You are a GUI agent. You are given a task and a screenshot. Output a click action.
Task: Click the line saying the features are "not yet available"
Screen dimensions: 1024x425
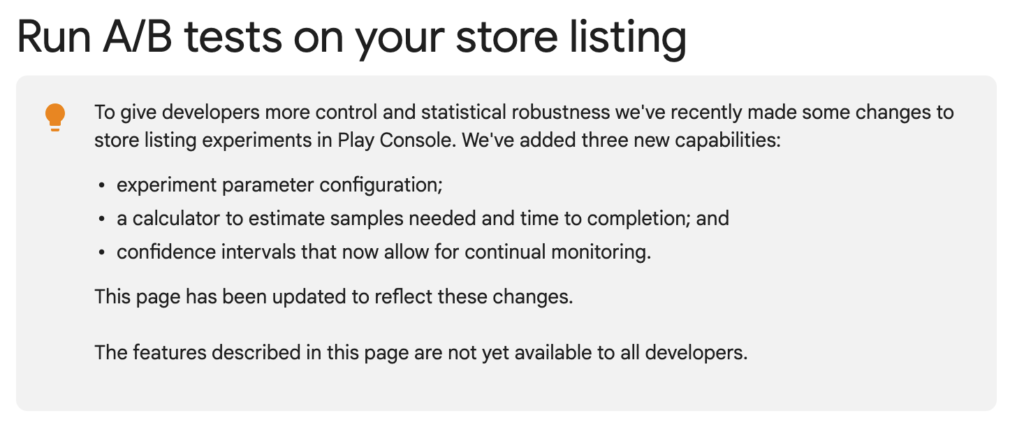(421, 353)
